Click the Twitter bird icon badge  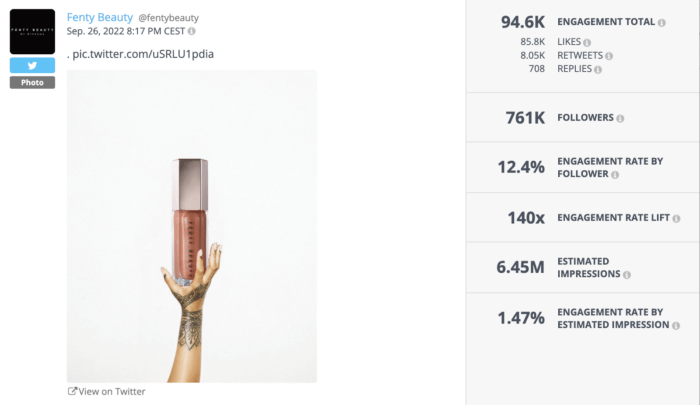click(x=32, y=65)
